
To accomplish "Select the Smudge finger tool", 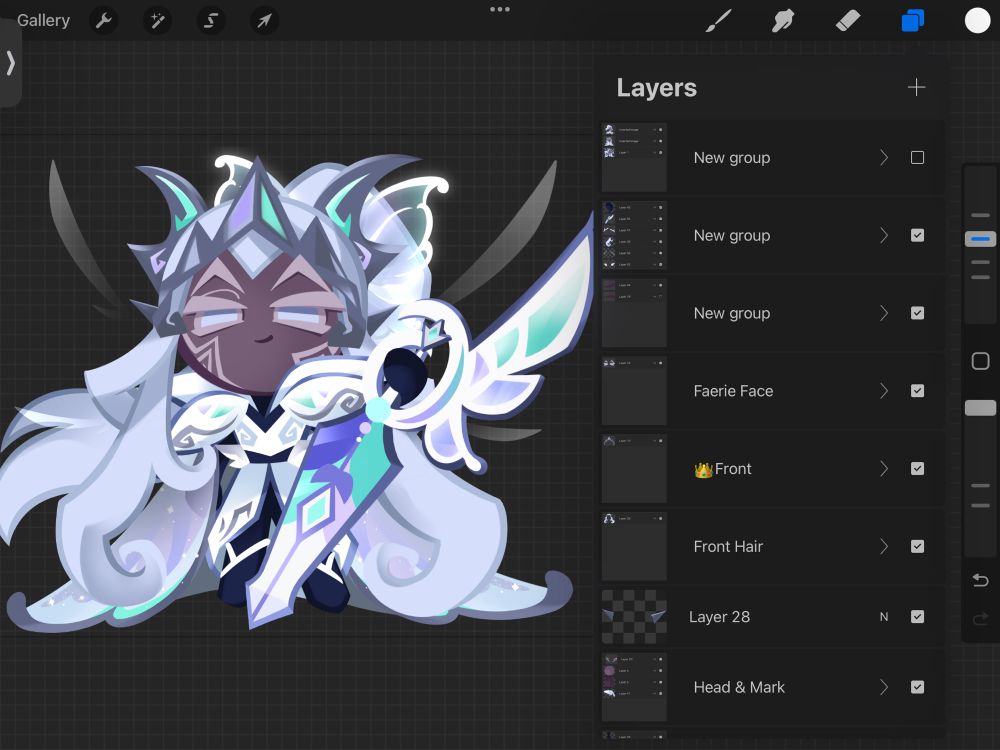I will (783, 20).
